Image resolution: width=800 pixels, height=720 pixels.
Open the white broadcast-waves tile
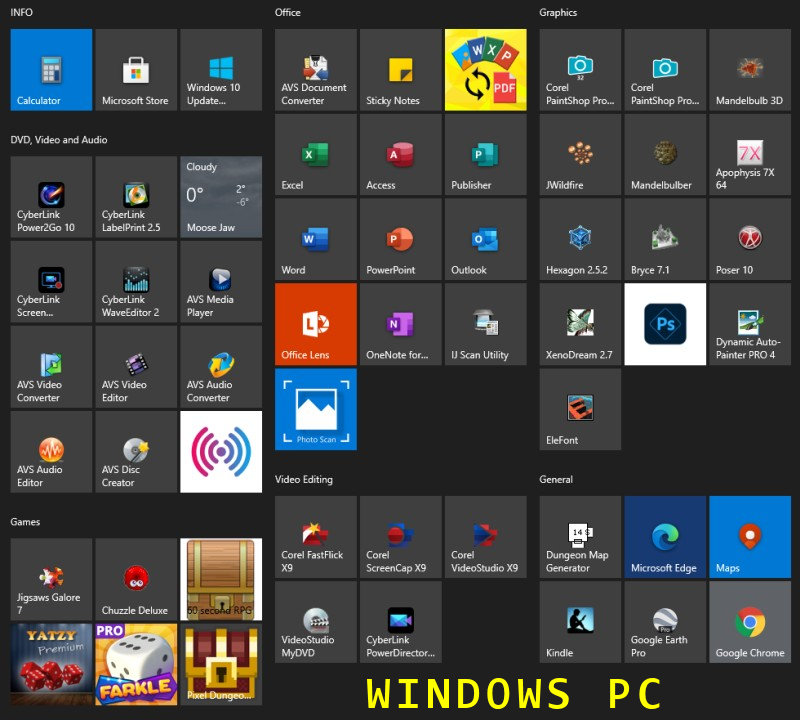[x=221, y=452]
